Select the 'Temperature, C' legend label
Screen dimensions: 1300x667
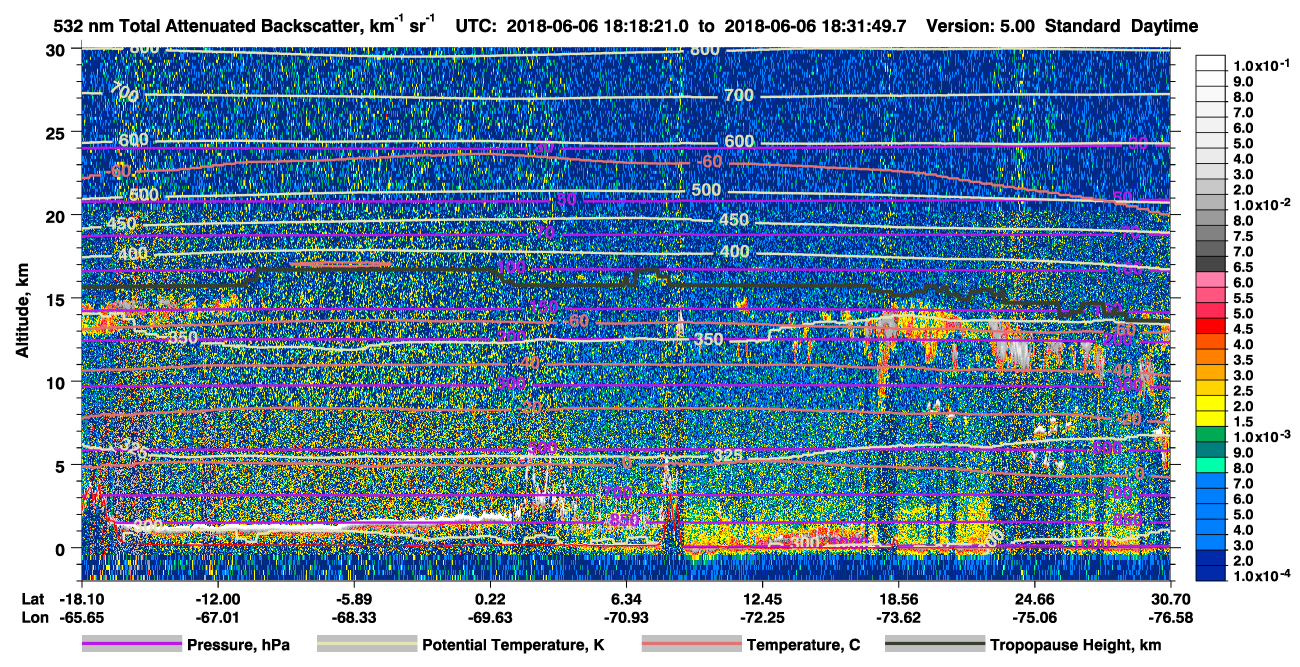click(803, 645)
